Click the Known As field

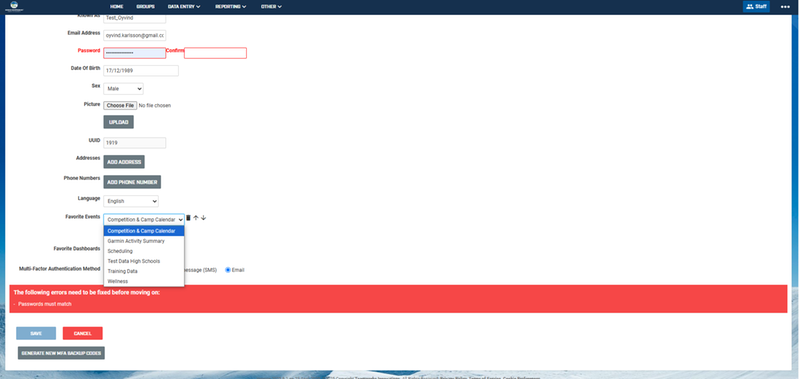[x=135, y=18]
